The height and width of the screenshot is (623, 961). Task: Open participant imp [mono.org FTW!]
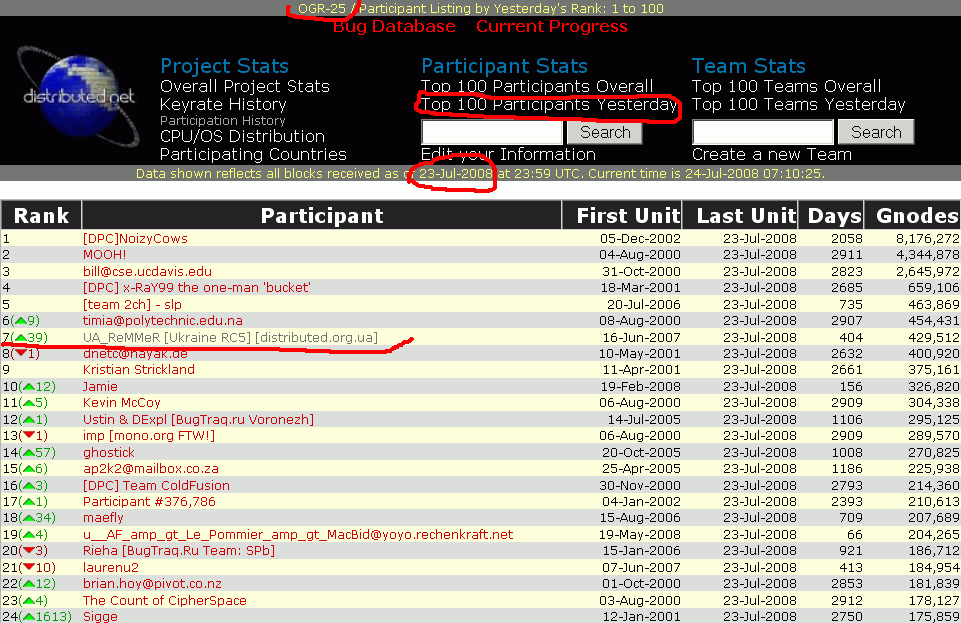tap(148, 436)
